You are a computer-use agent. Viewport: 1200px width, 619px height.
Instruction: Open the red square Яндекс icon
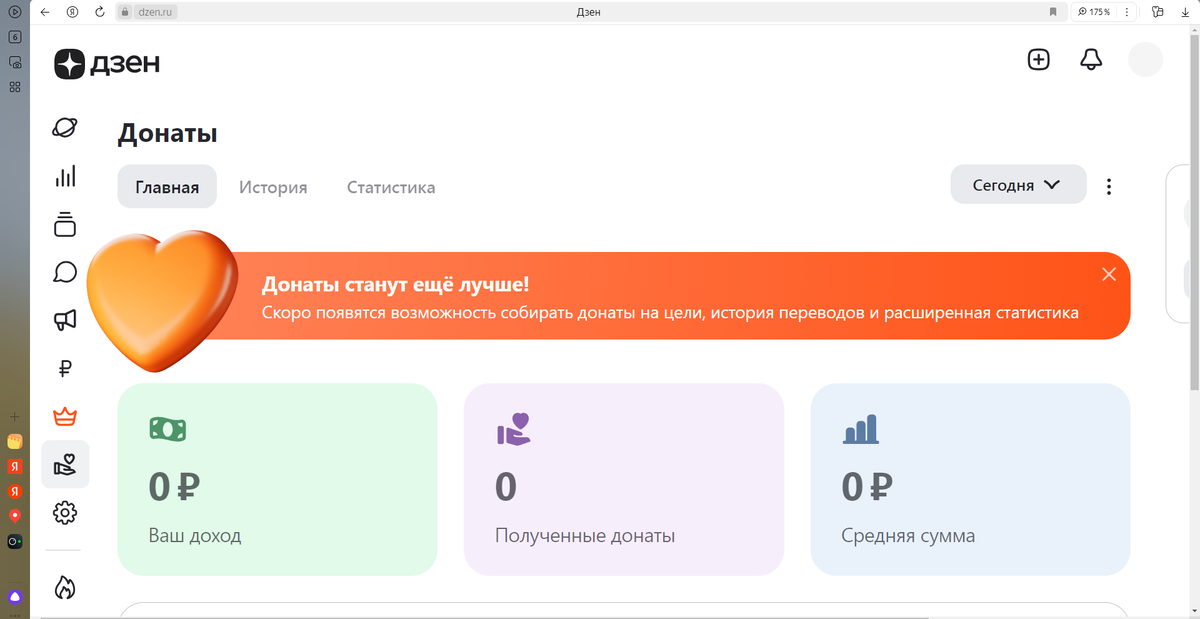15,466
